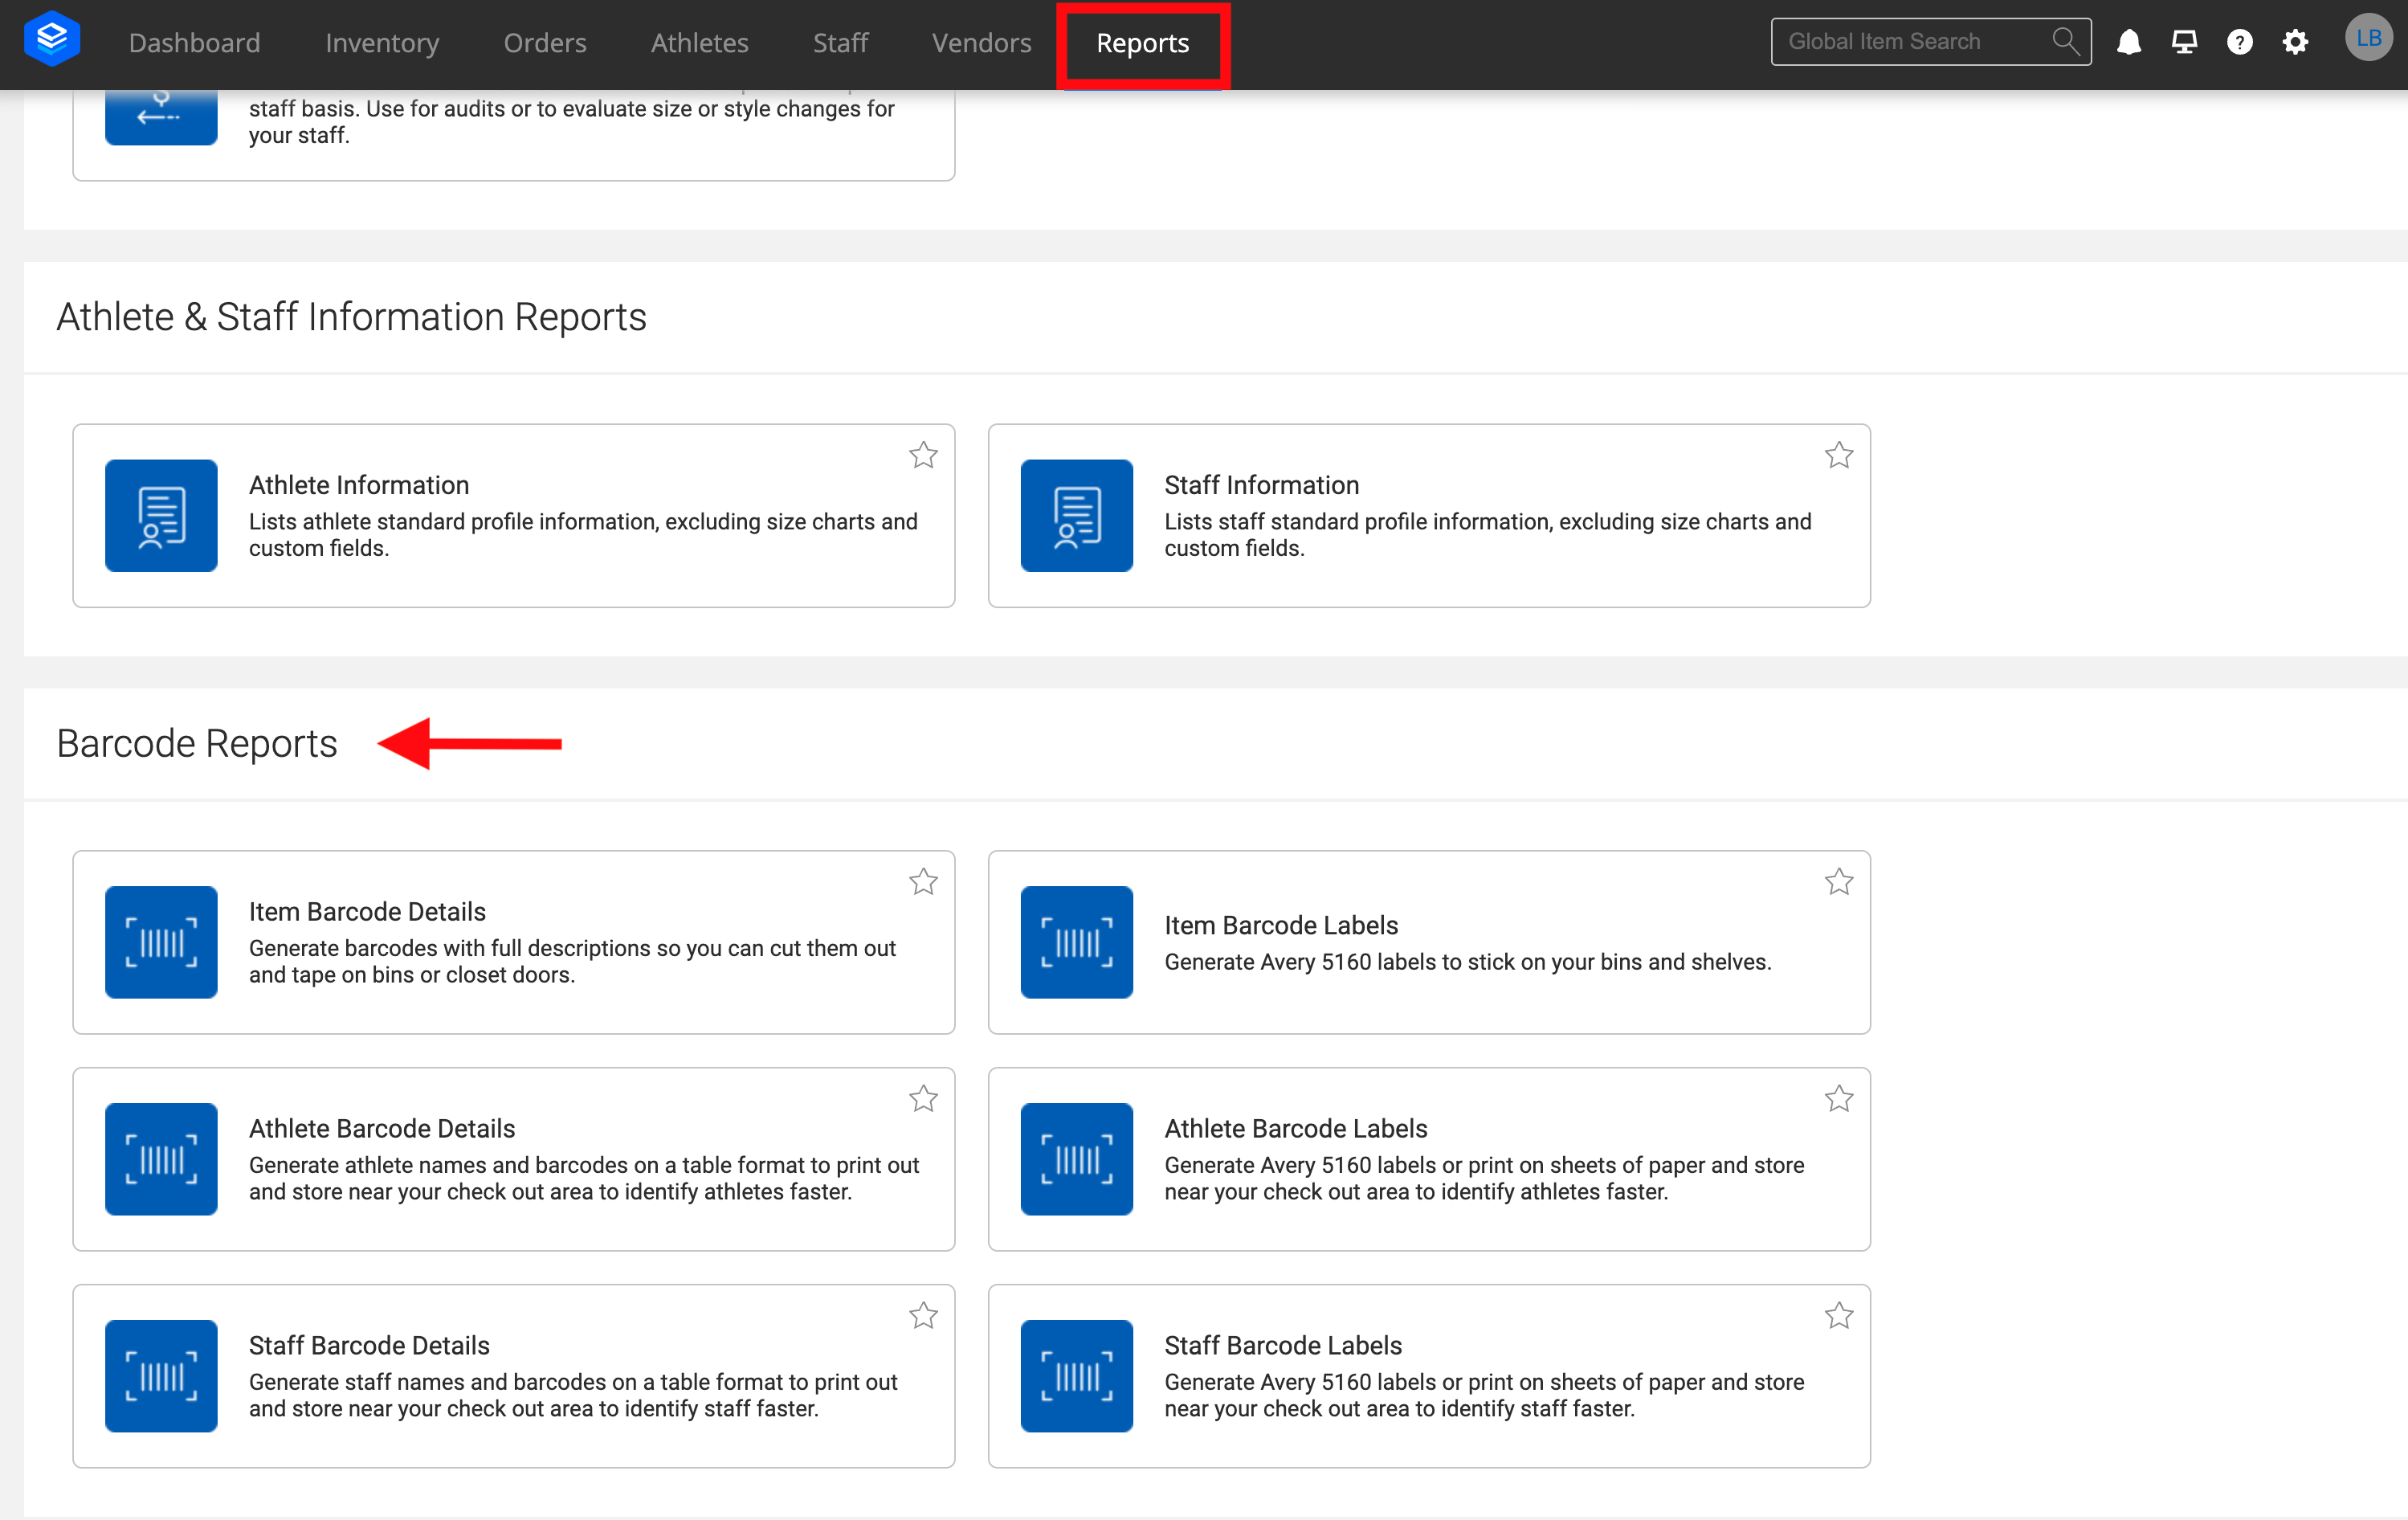This screenshot has width=2408, height=1520.
Task: Star the Item Barcode Labels report
Action: point(1839,882)
